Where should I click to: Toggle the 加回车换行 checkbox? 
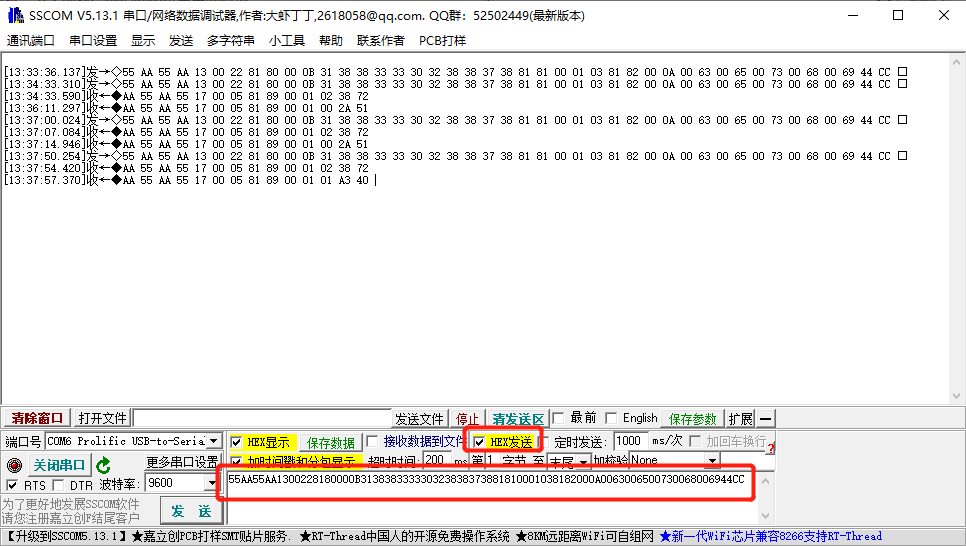pos(696,441)
